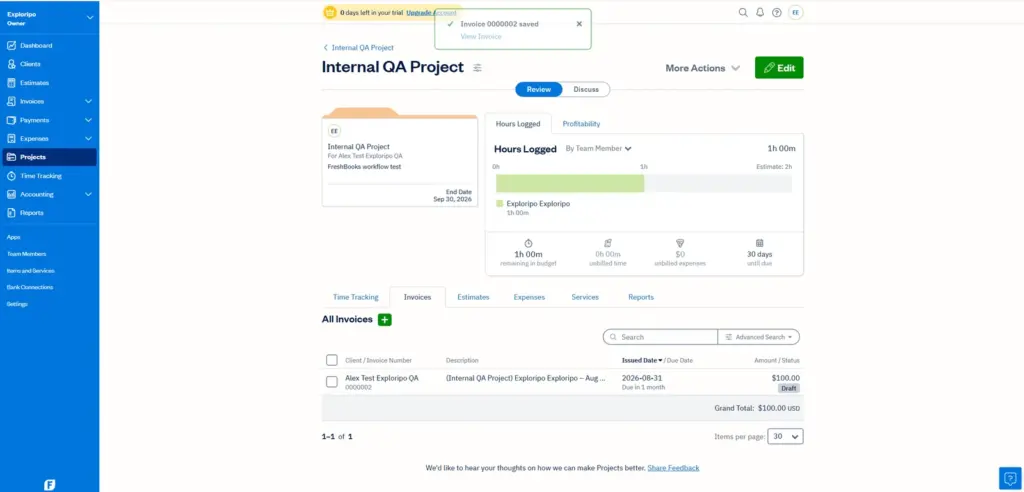This screenshot has width=1024, height=492.
Task: Click the Clients icon in sidebar
Action: pos(11,64)
